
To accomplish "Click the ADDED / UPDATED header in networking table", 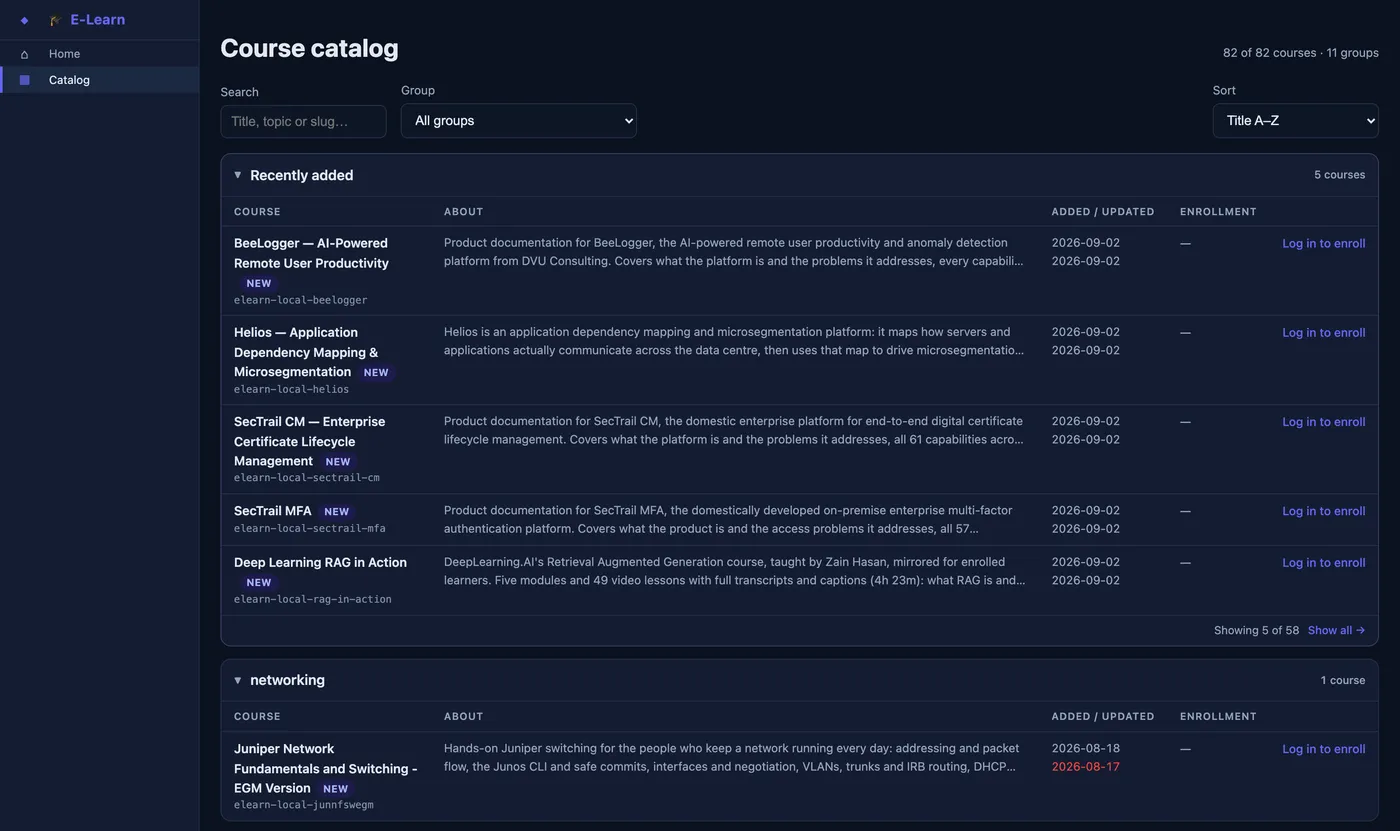I will pyautogui.click(x=1103, y=717).
